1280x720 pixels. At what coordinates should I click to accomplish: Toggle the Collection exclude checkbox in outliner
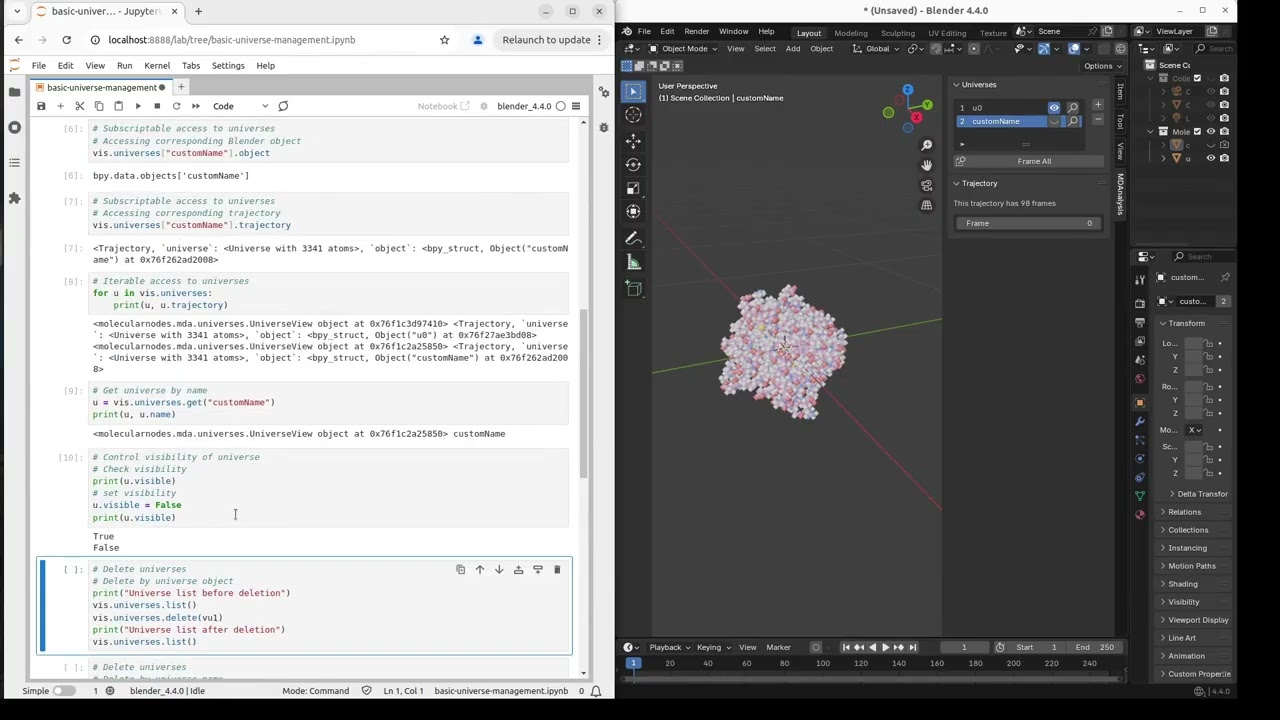coord(1198,78)
